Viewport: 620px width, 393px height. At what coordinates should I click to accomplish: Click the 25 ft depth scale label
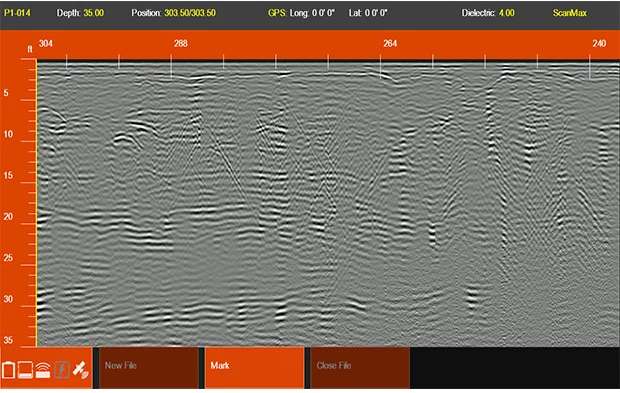(x=8, y=258)
